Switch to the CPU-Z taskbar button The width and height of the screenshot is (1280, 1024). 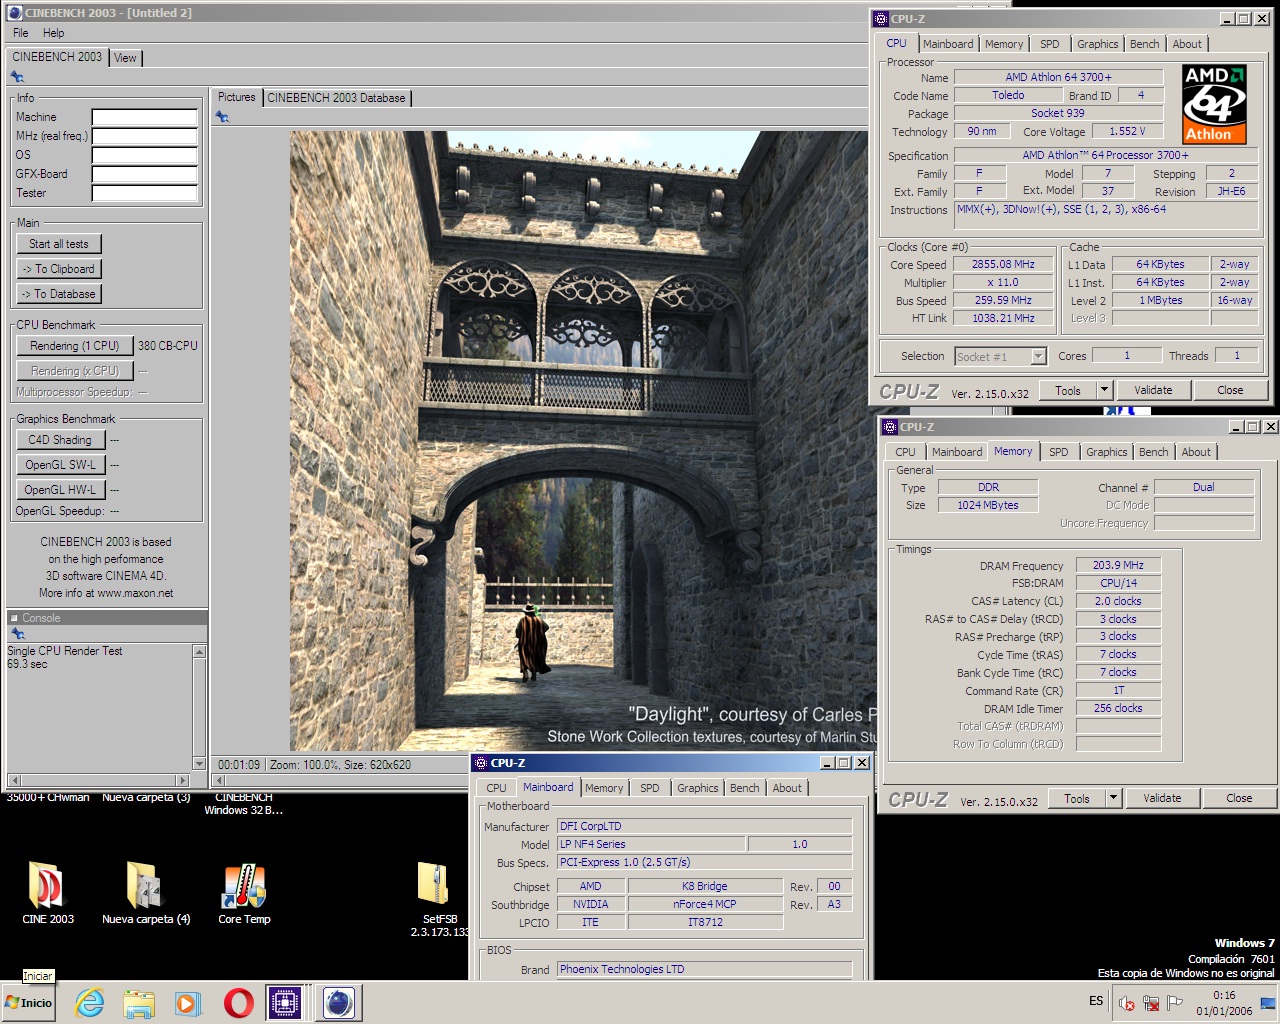coord(286,1002)
